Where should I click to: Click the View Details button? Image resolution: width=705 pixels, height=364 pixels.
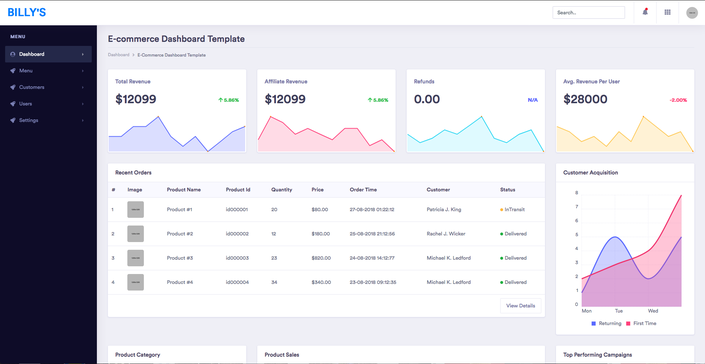(x=521, y=306)
